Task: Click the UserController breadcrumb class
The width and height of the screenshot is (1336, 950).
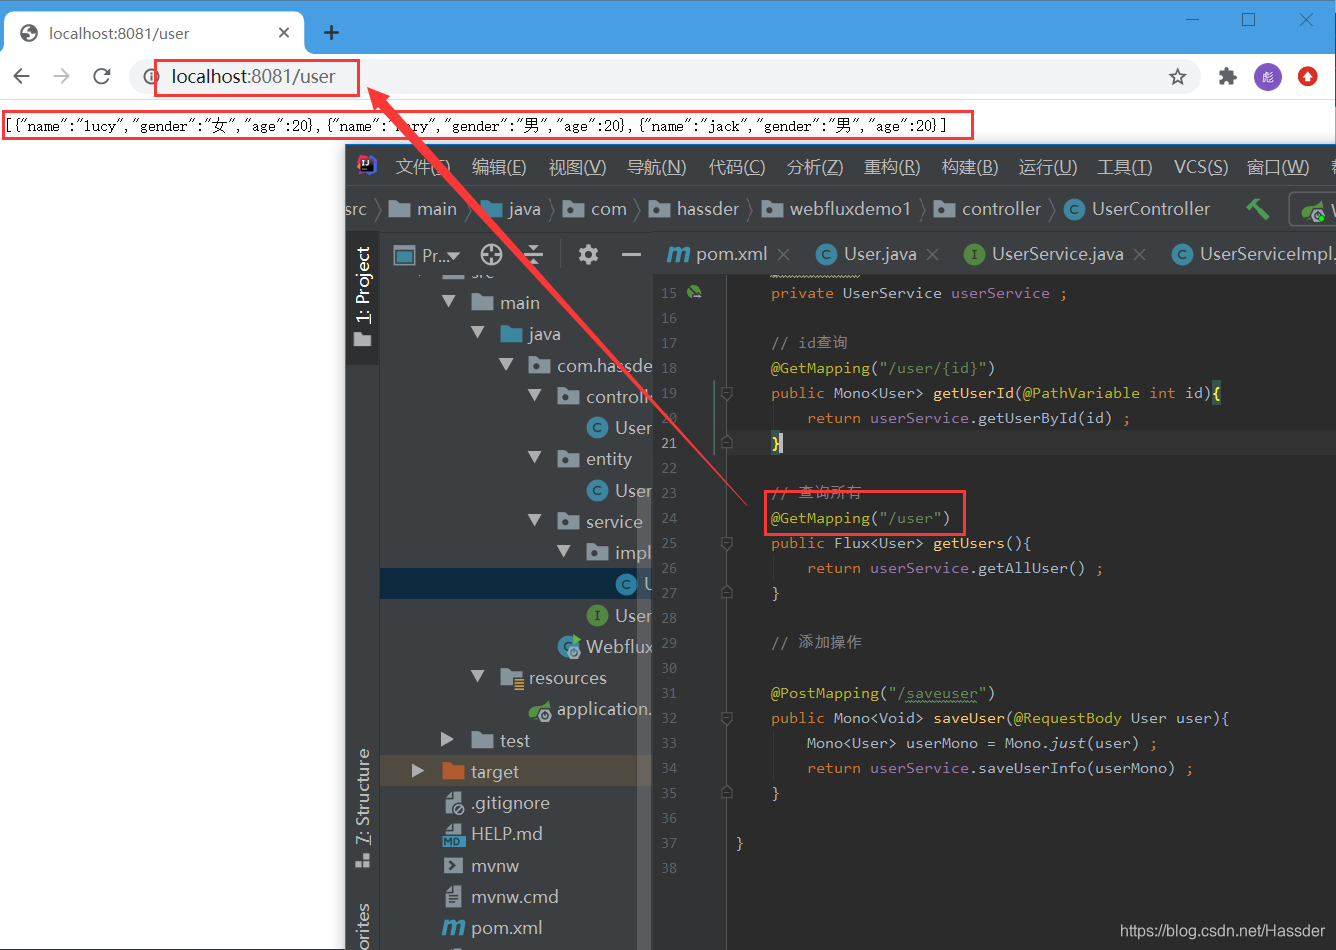Action: tap(1137, 209)
